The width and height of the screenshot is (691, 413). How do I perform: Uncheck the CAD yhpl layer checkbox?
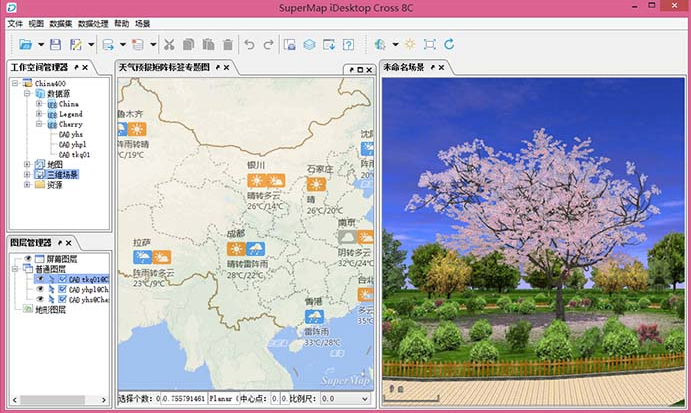(x=63, y=289)
